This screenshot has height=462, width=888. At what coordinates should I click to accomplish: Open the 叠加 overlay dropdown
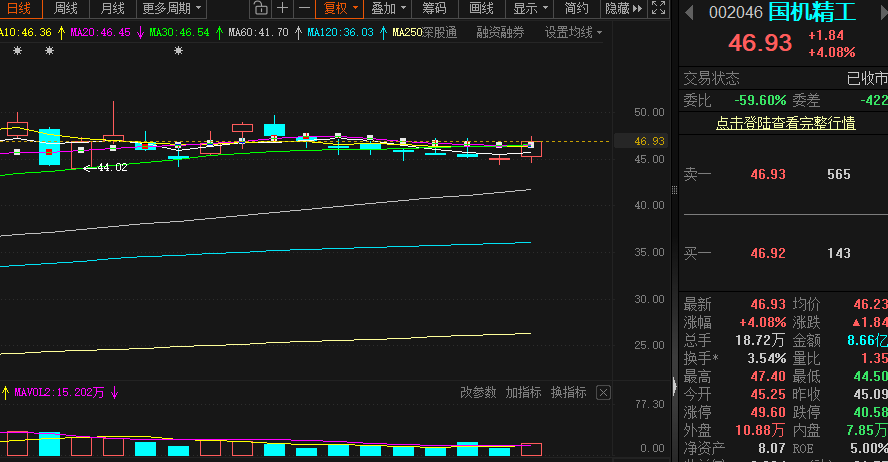[388, 8]
